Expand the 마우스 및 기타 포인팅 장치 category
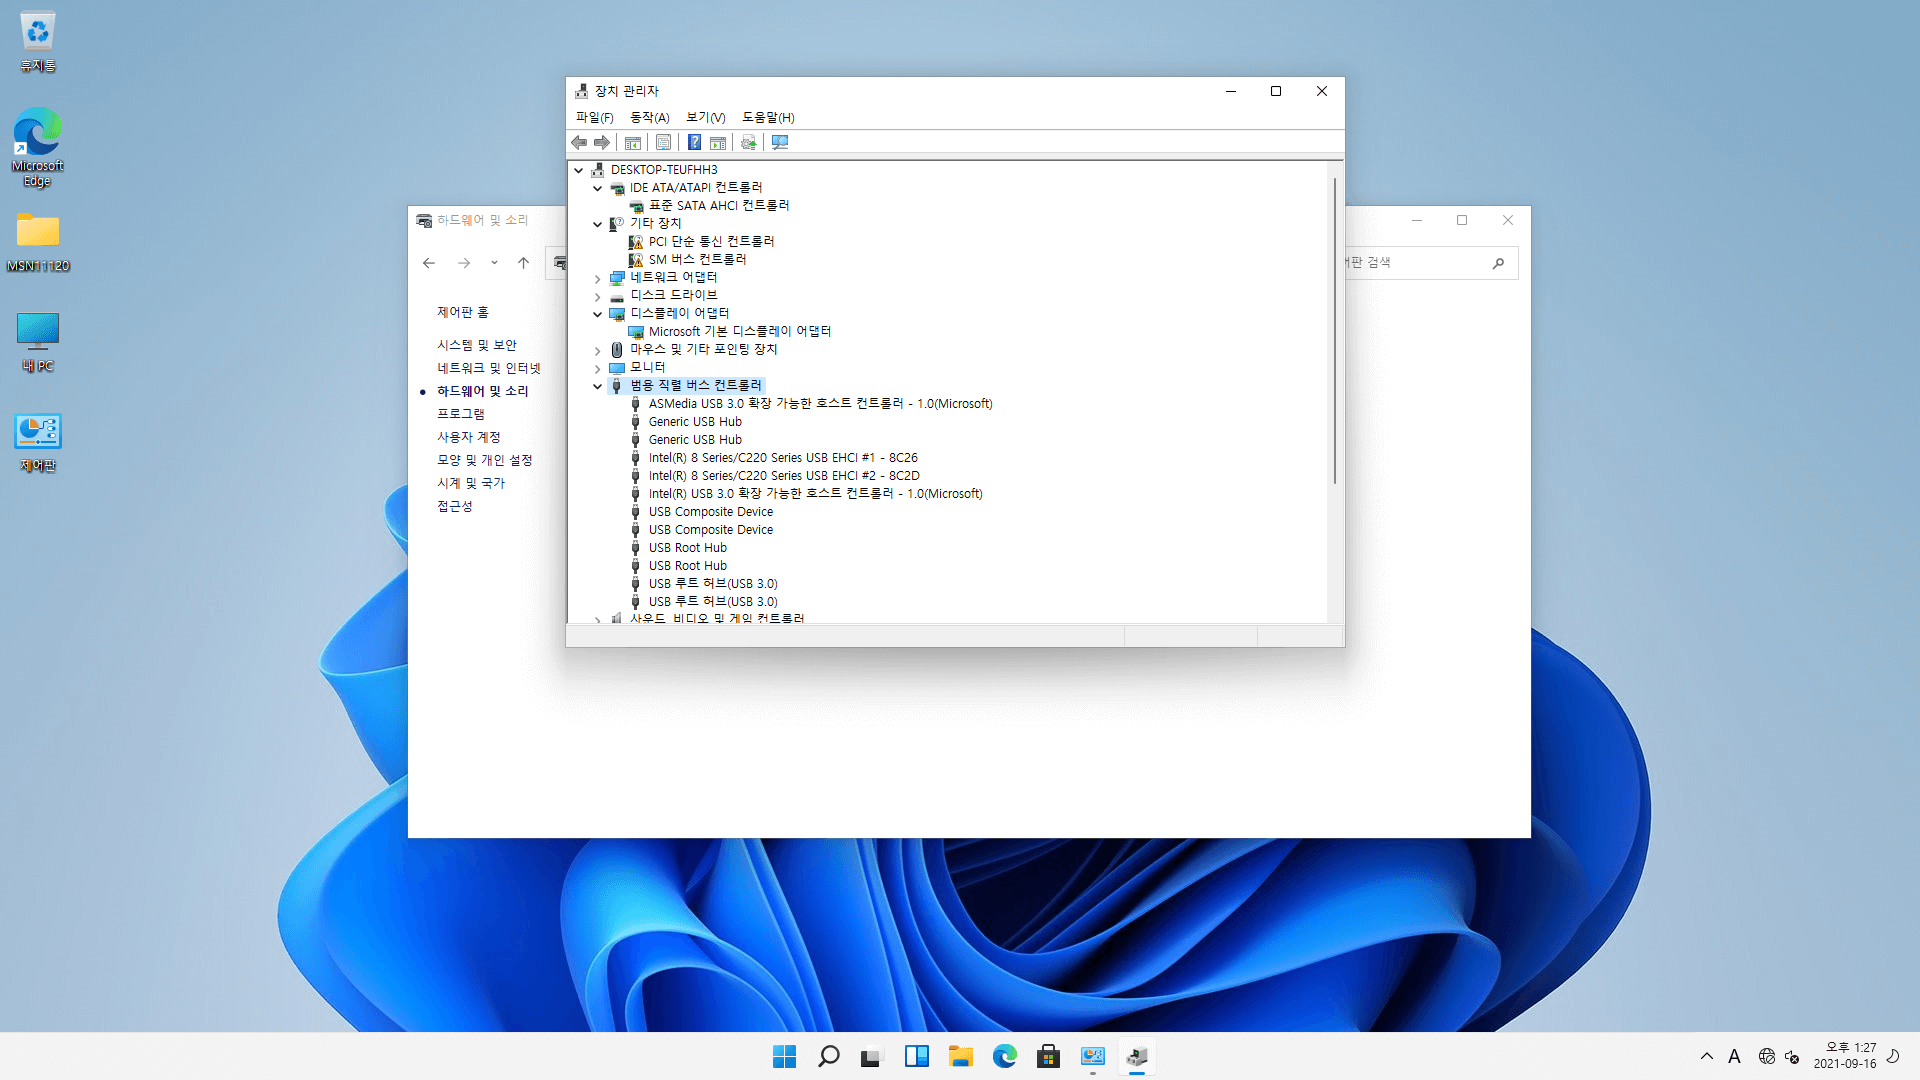The width and height of the screenshot is (1920, 1080). 598,350
